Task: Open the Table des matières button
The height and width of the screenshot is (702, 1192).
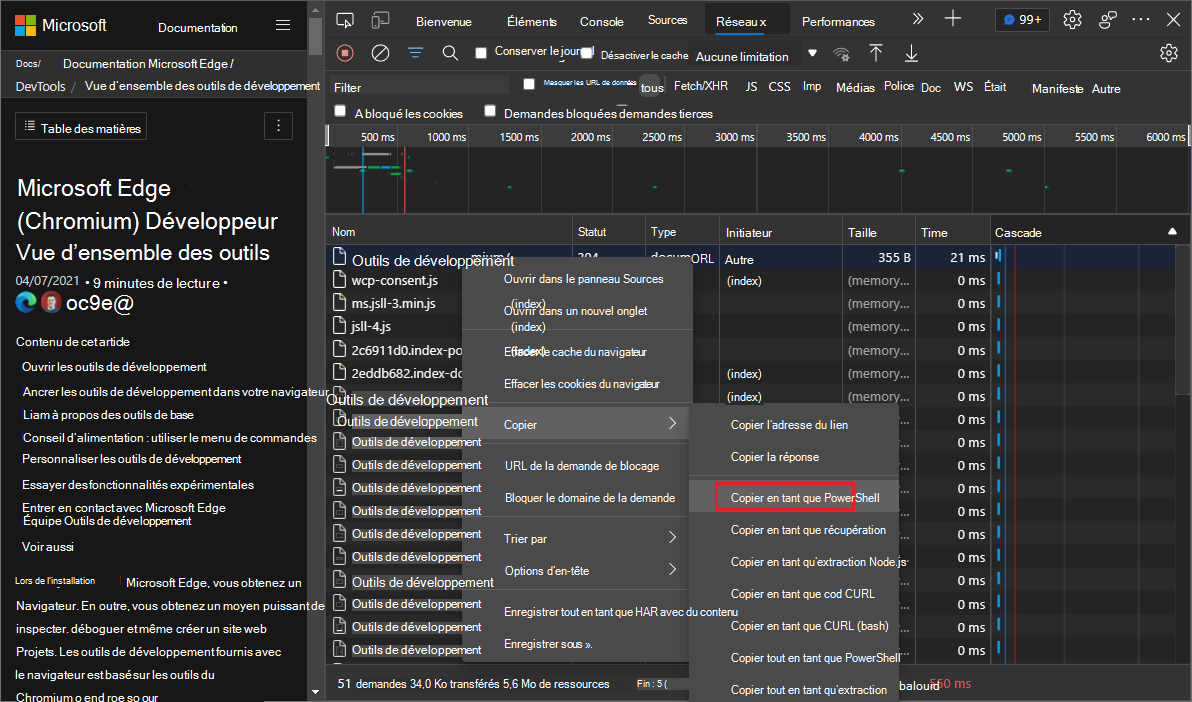Action: pos(81,126)
